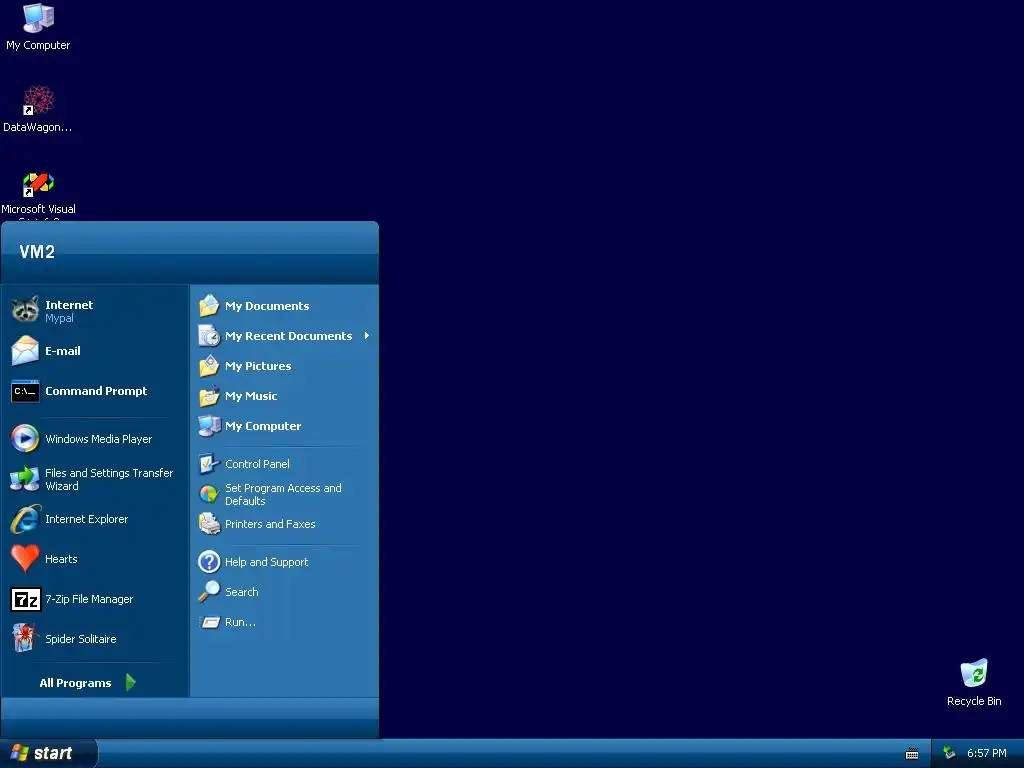Click the All Programs label
Image resolution: width=1024 pixels, height=768 pixels.
coord(75,683)
